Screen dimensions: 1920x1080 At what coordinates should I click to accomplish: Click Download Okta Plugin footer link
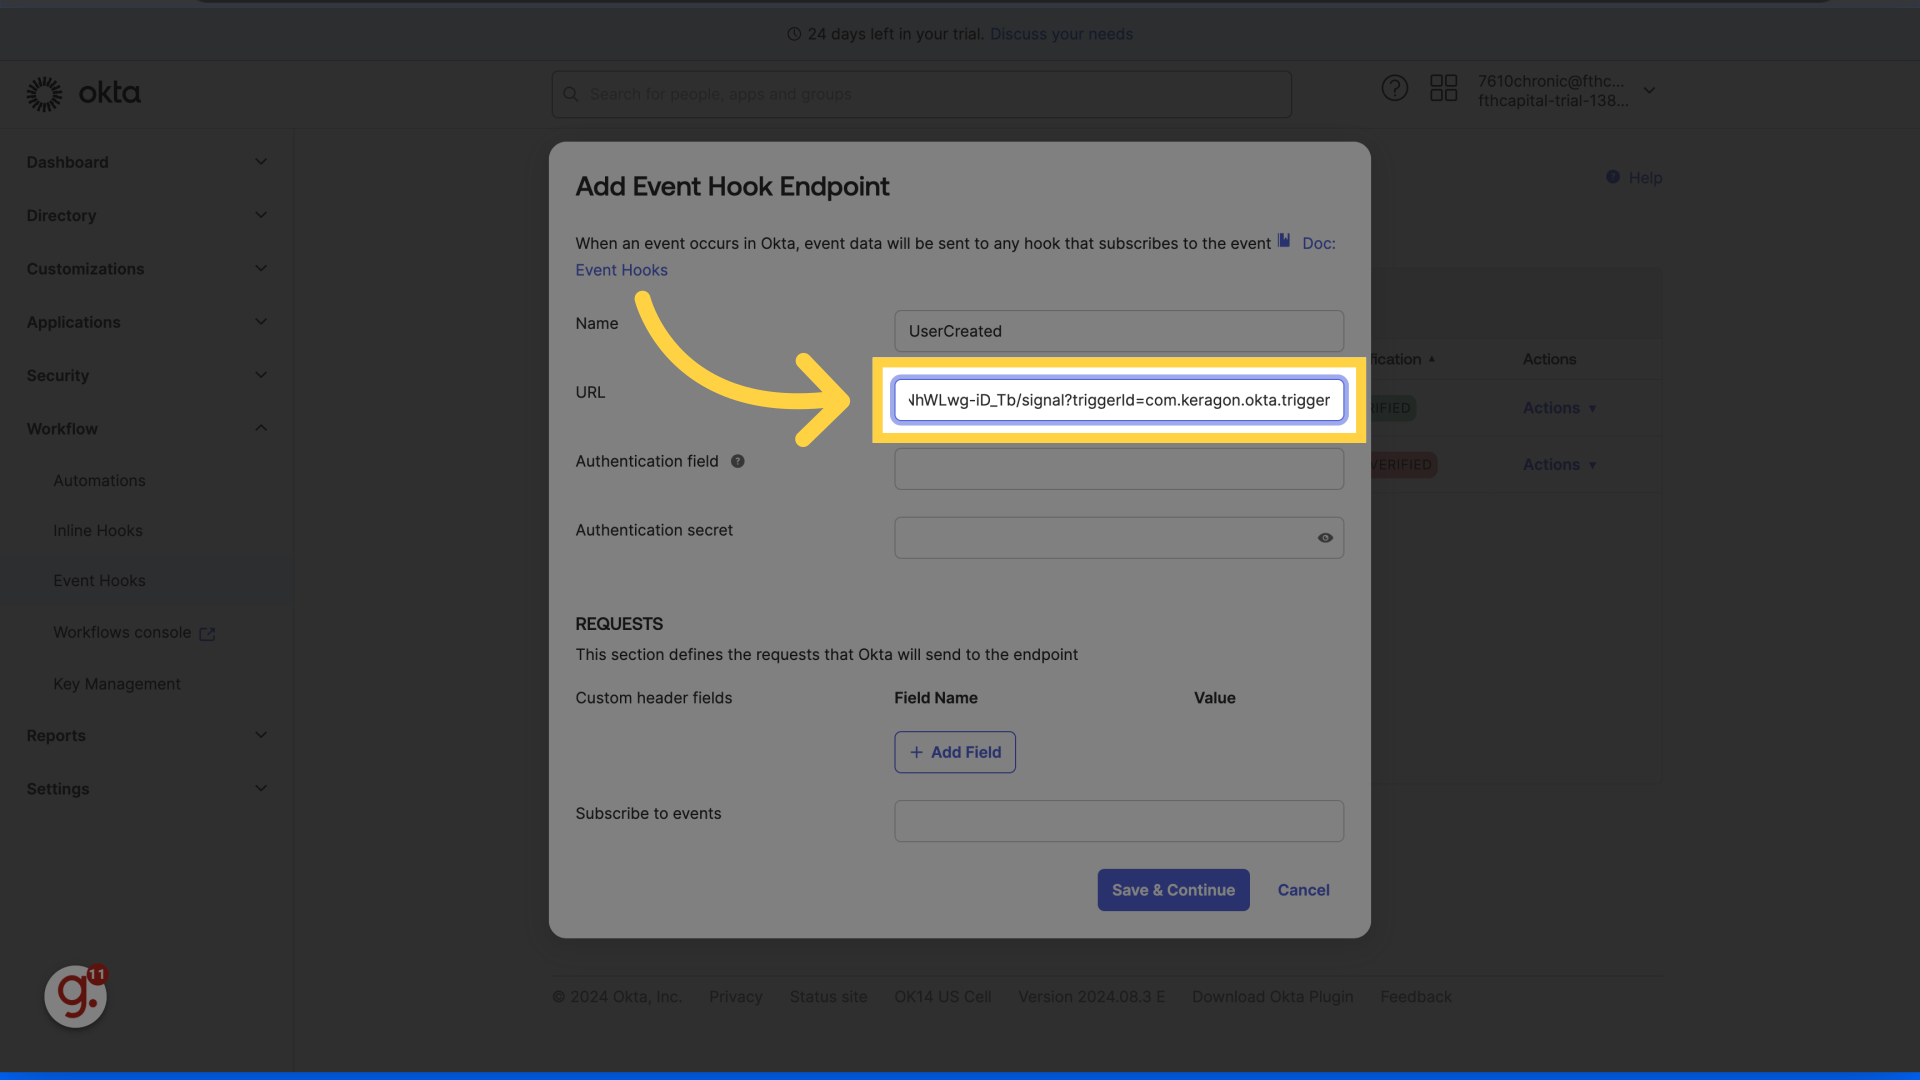[x=1272, y=997]
